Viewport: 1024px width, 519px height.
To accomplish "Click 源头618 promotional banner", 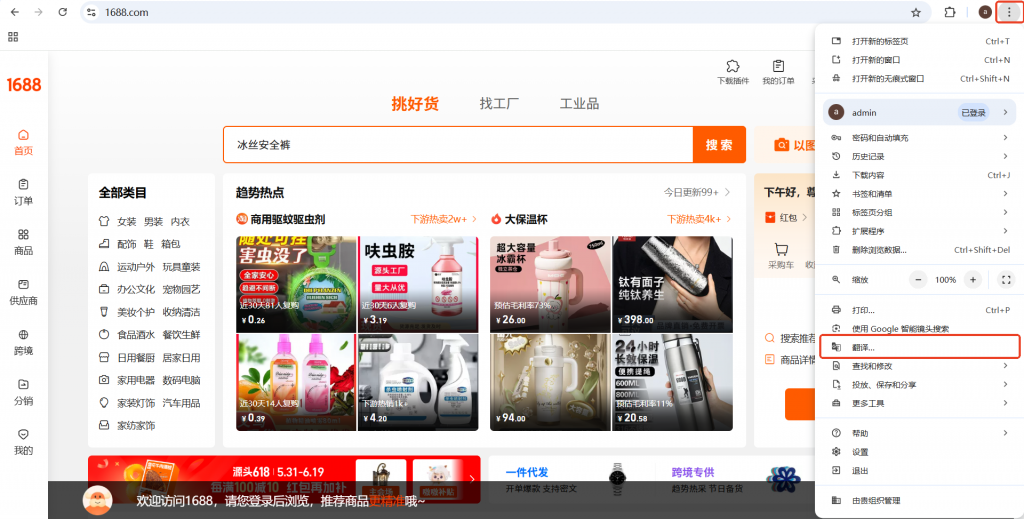I will [x=284, y=480].
